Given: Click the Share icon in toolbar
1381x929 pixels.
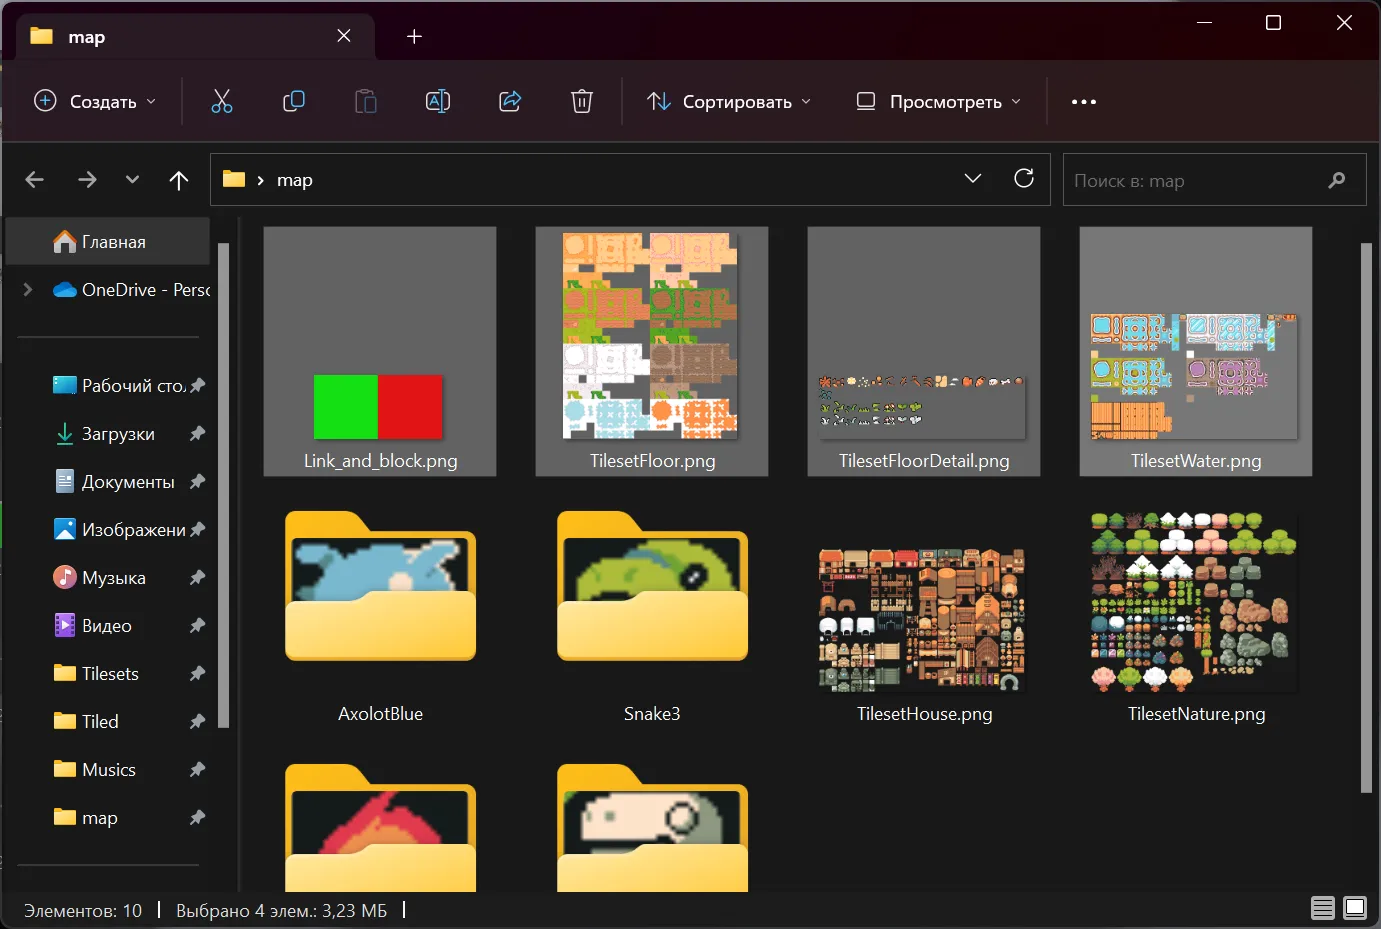Looking at the screenshot, I should point(510,101).
